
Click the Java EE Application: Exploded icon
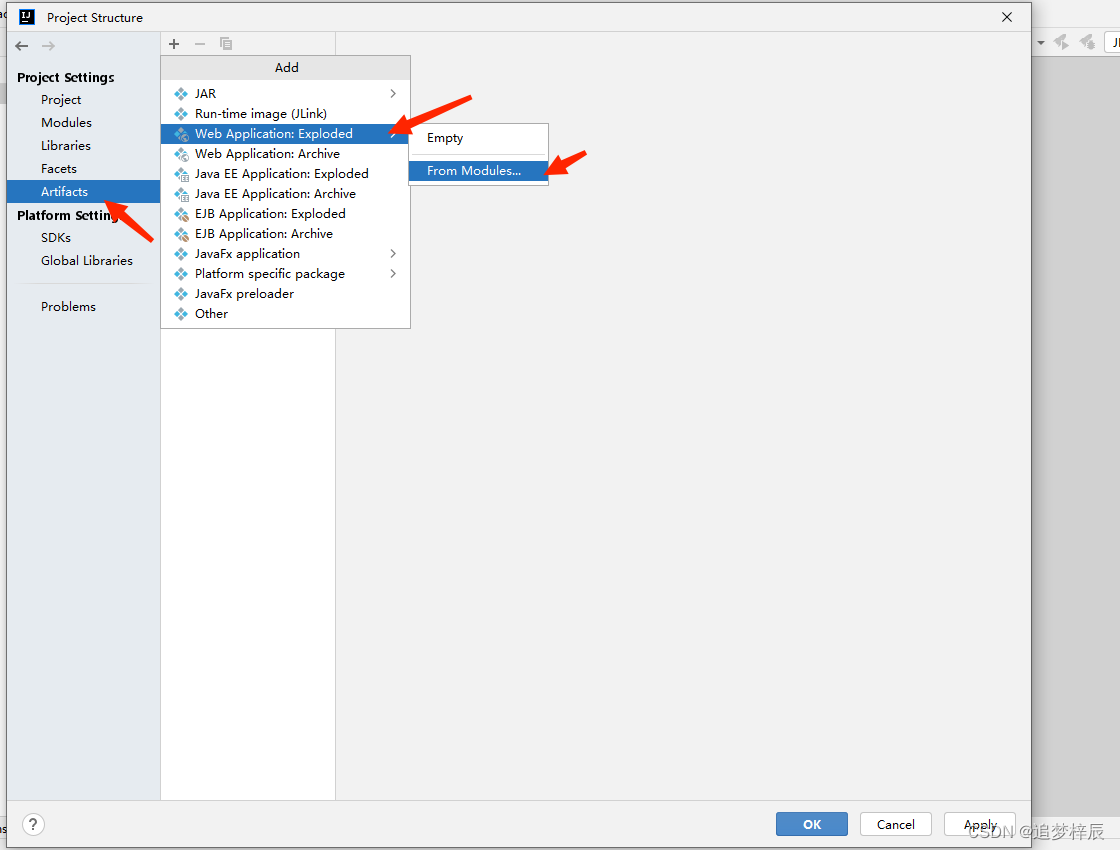click(181, 174)
